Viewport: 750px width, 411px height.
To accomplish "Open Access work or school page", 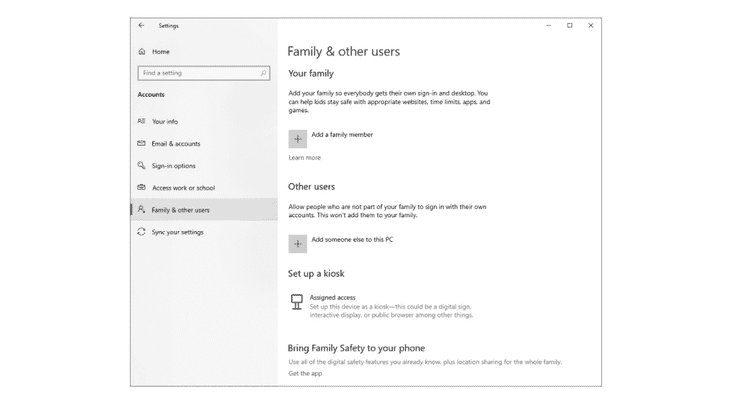I will pos(184,188).
